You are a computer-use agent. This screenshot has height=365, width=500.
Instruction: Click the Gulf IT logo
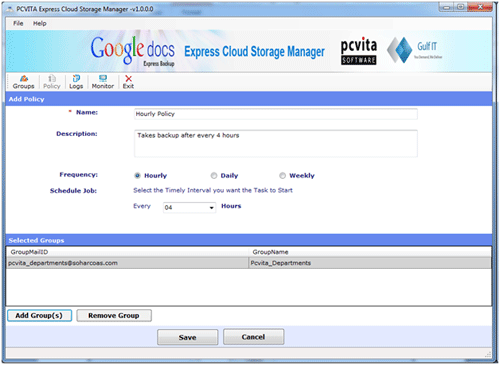click(414, 50)
